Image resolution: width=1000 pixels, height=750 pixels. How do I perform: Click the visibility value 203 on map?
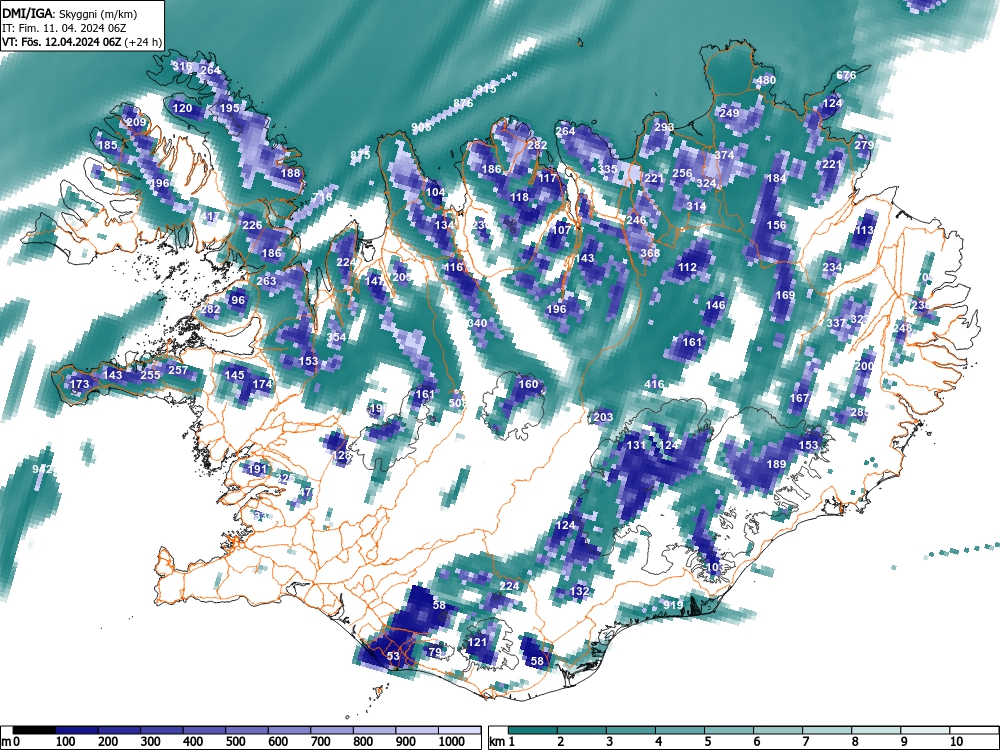point(603,418)
